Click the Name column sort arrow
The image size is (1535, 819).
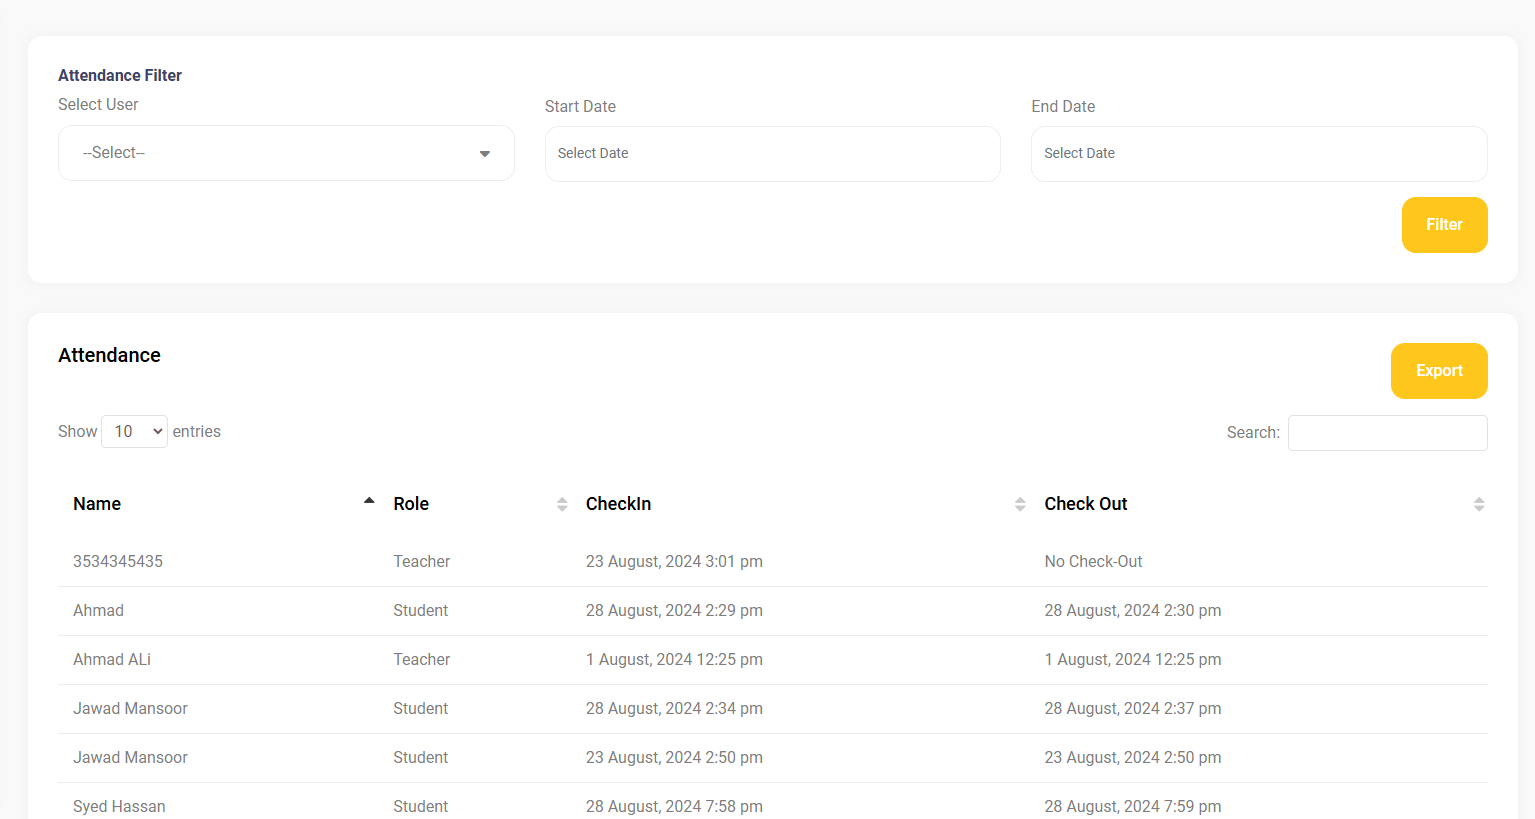(369, 502)
